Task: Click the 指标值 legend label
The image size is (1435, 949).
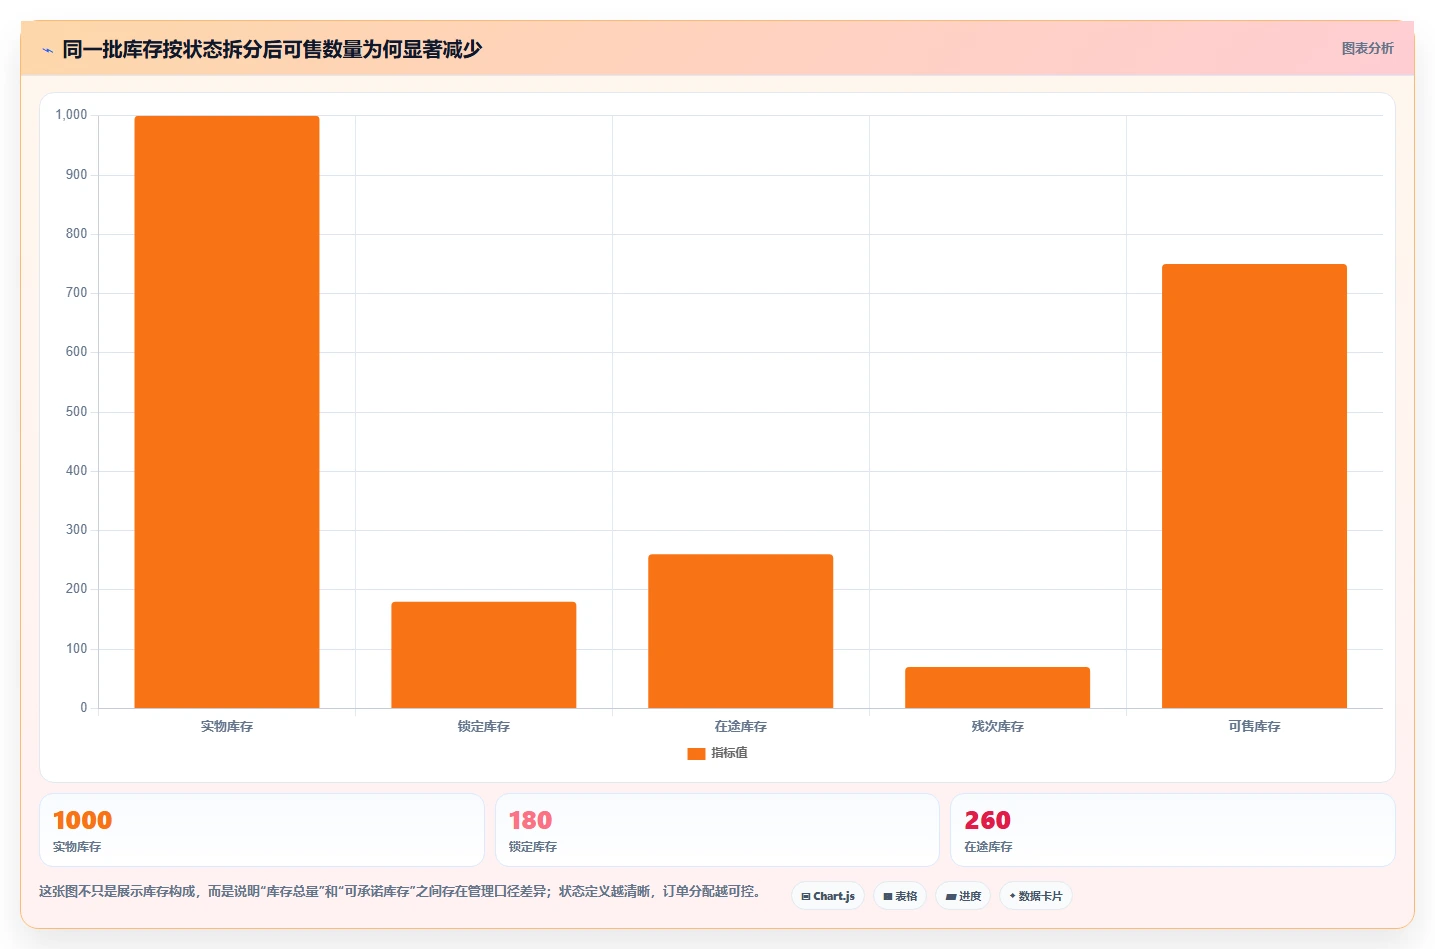Action: [x=729, y=753]
